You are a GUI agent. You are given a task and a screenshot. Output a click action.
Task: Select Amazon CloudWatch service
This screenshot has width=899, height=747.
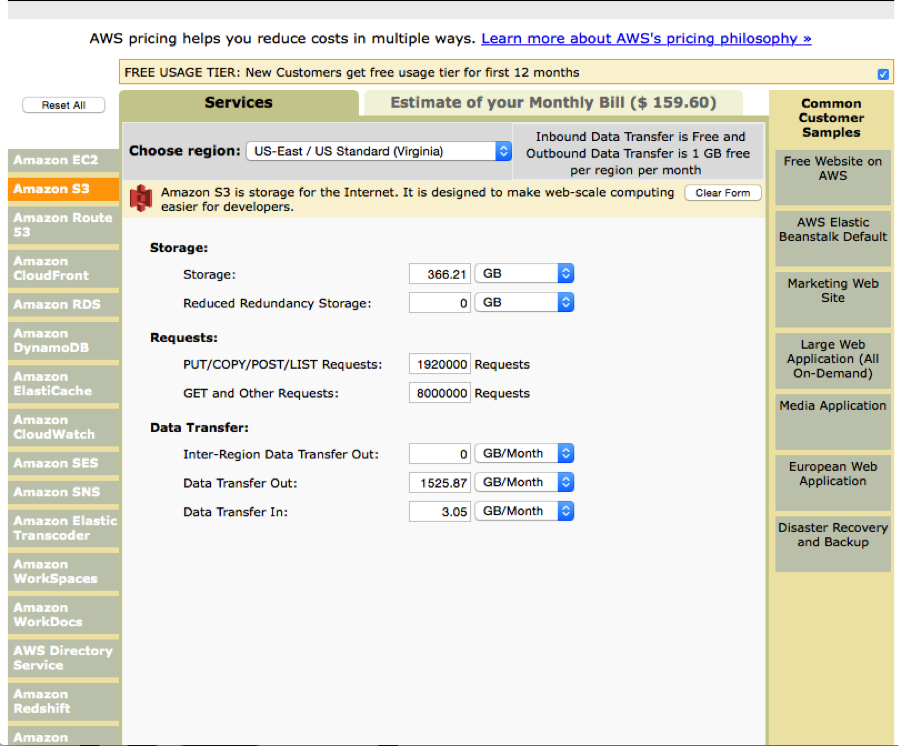tap(64, 427)
